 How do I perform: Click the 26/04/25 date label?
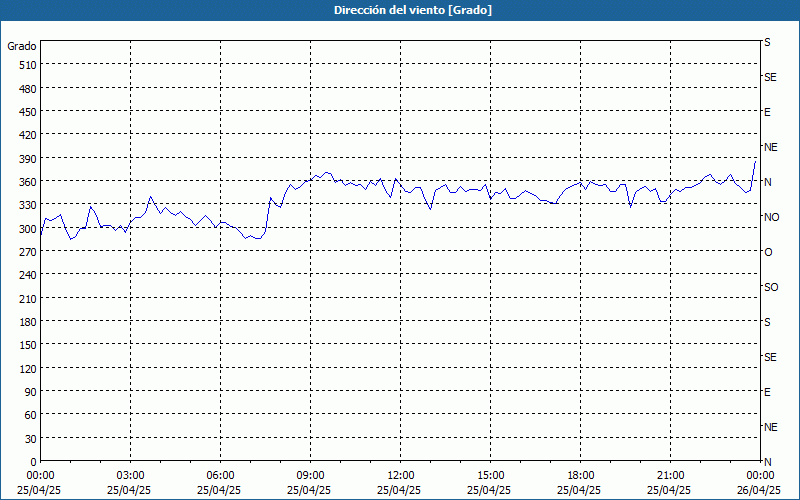pos(758,490)
